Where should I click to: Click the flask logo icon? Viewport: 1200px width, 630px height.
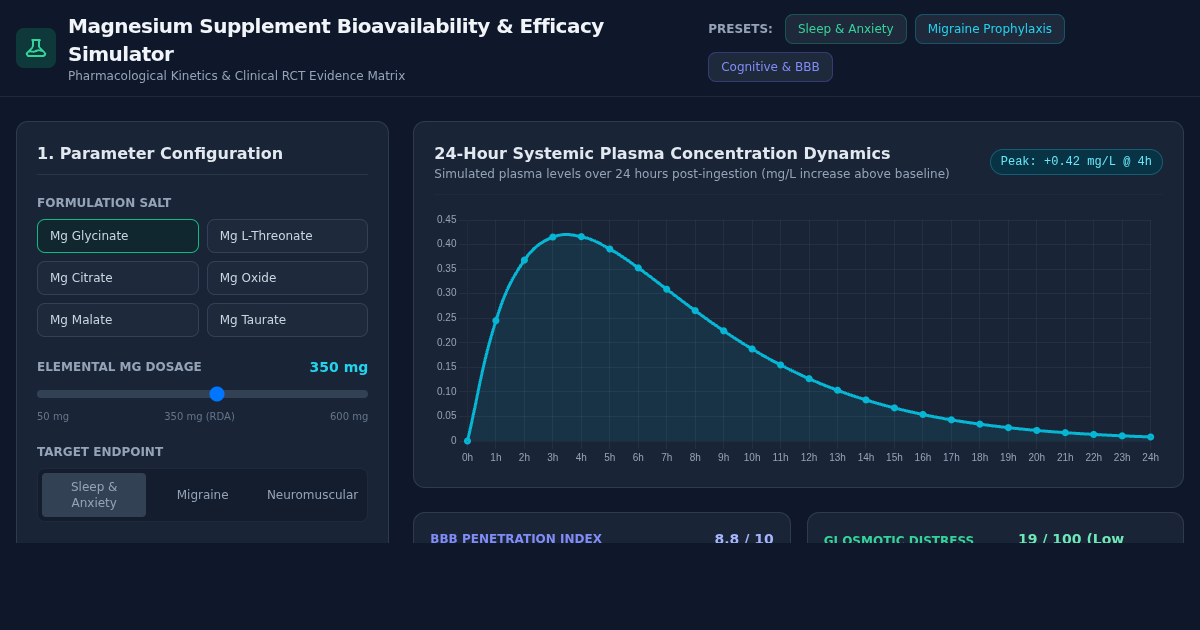tap(36, 48)
